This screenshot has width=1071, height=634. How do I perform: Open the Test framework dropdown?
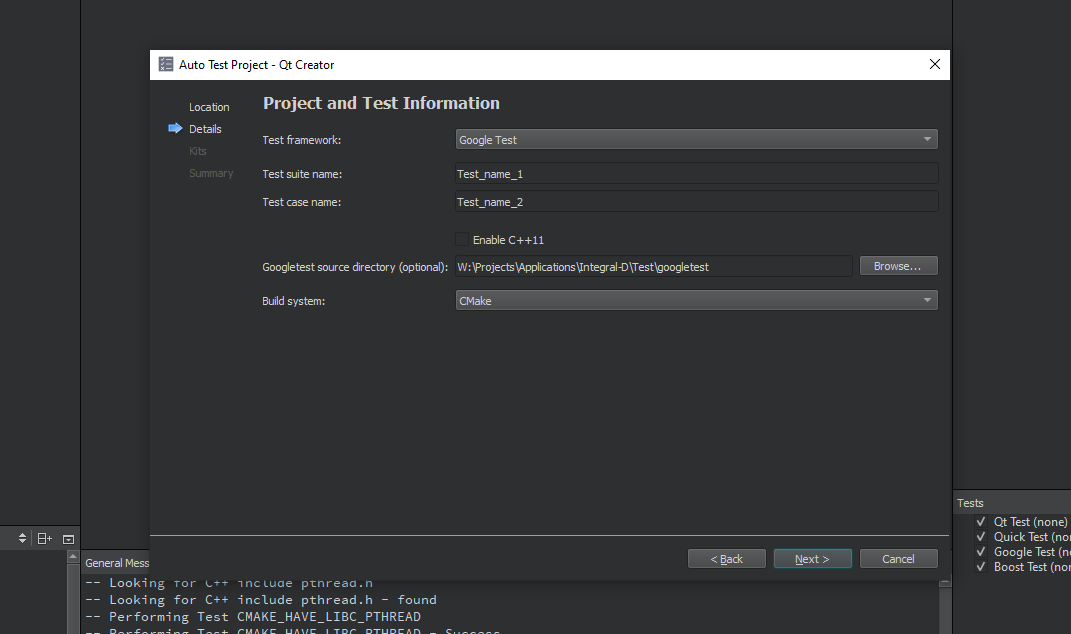pyautogui.click(x=696, y=140)
